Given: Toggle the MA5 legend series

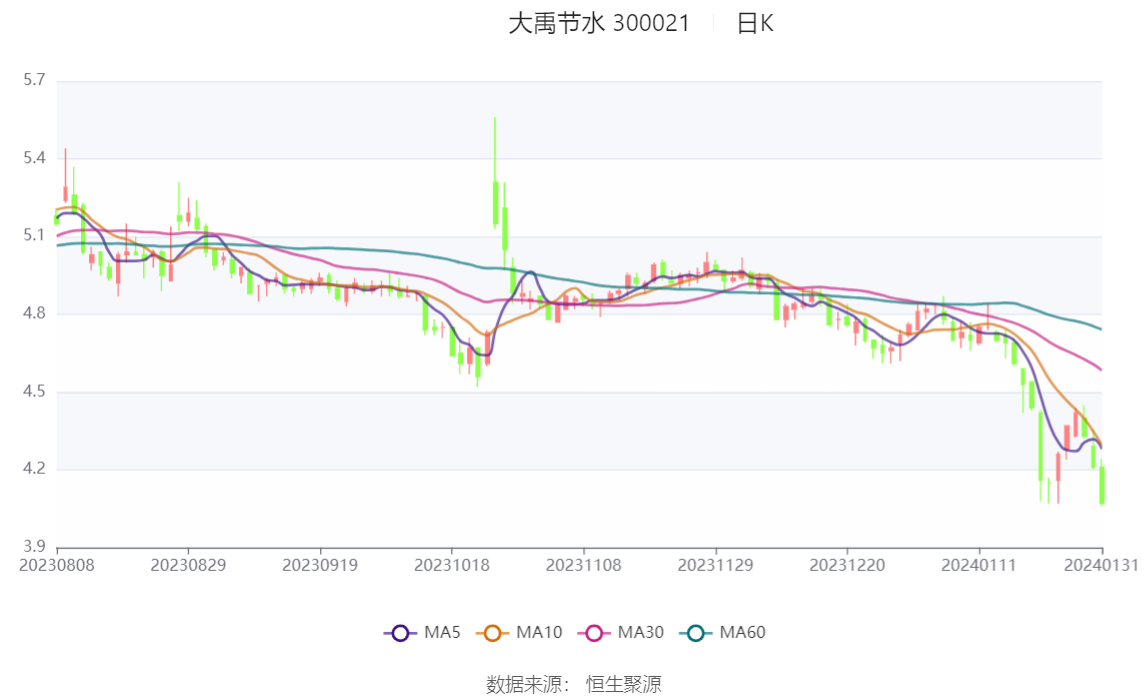Looking at the screenshot, I should click(x=422, y=632).
